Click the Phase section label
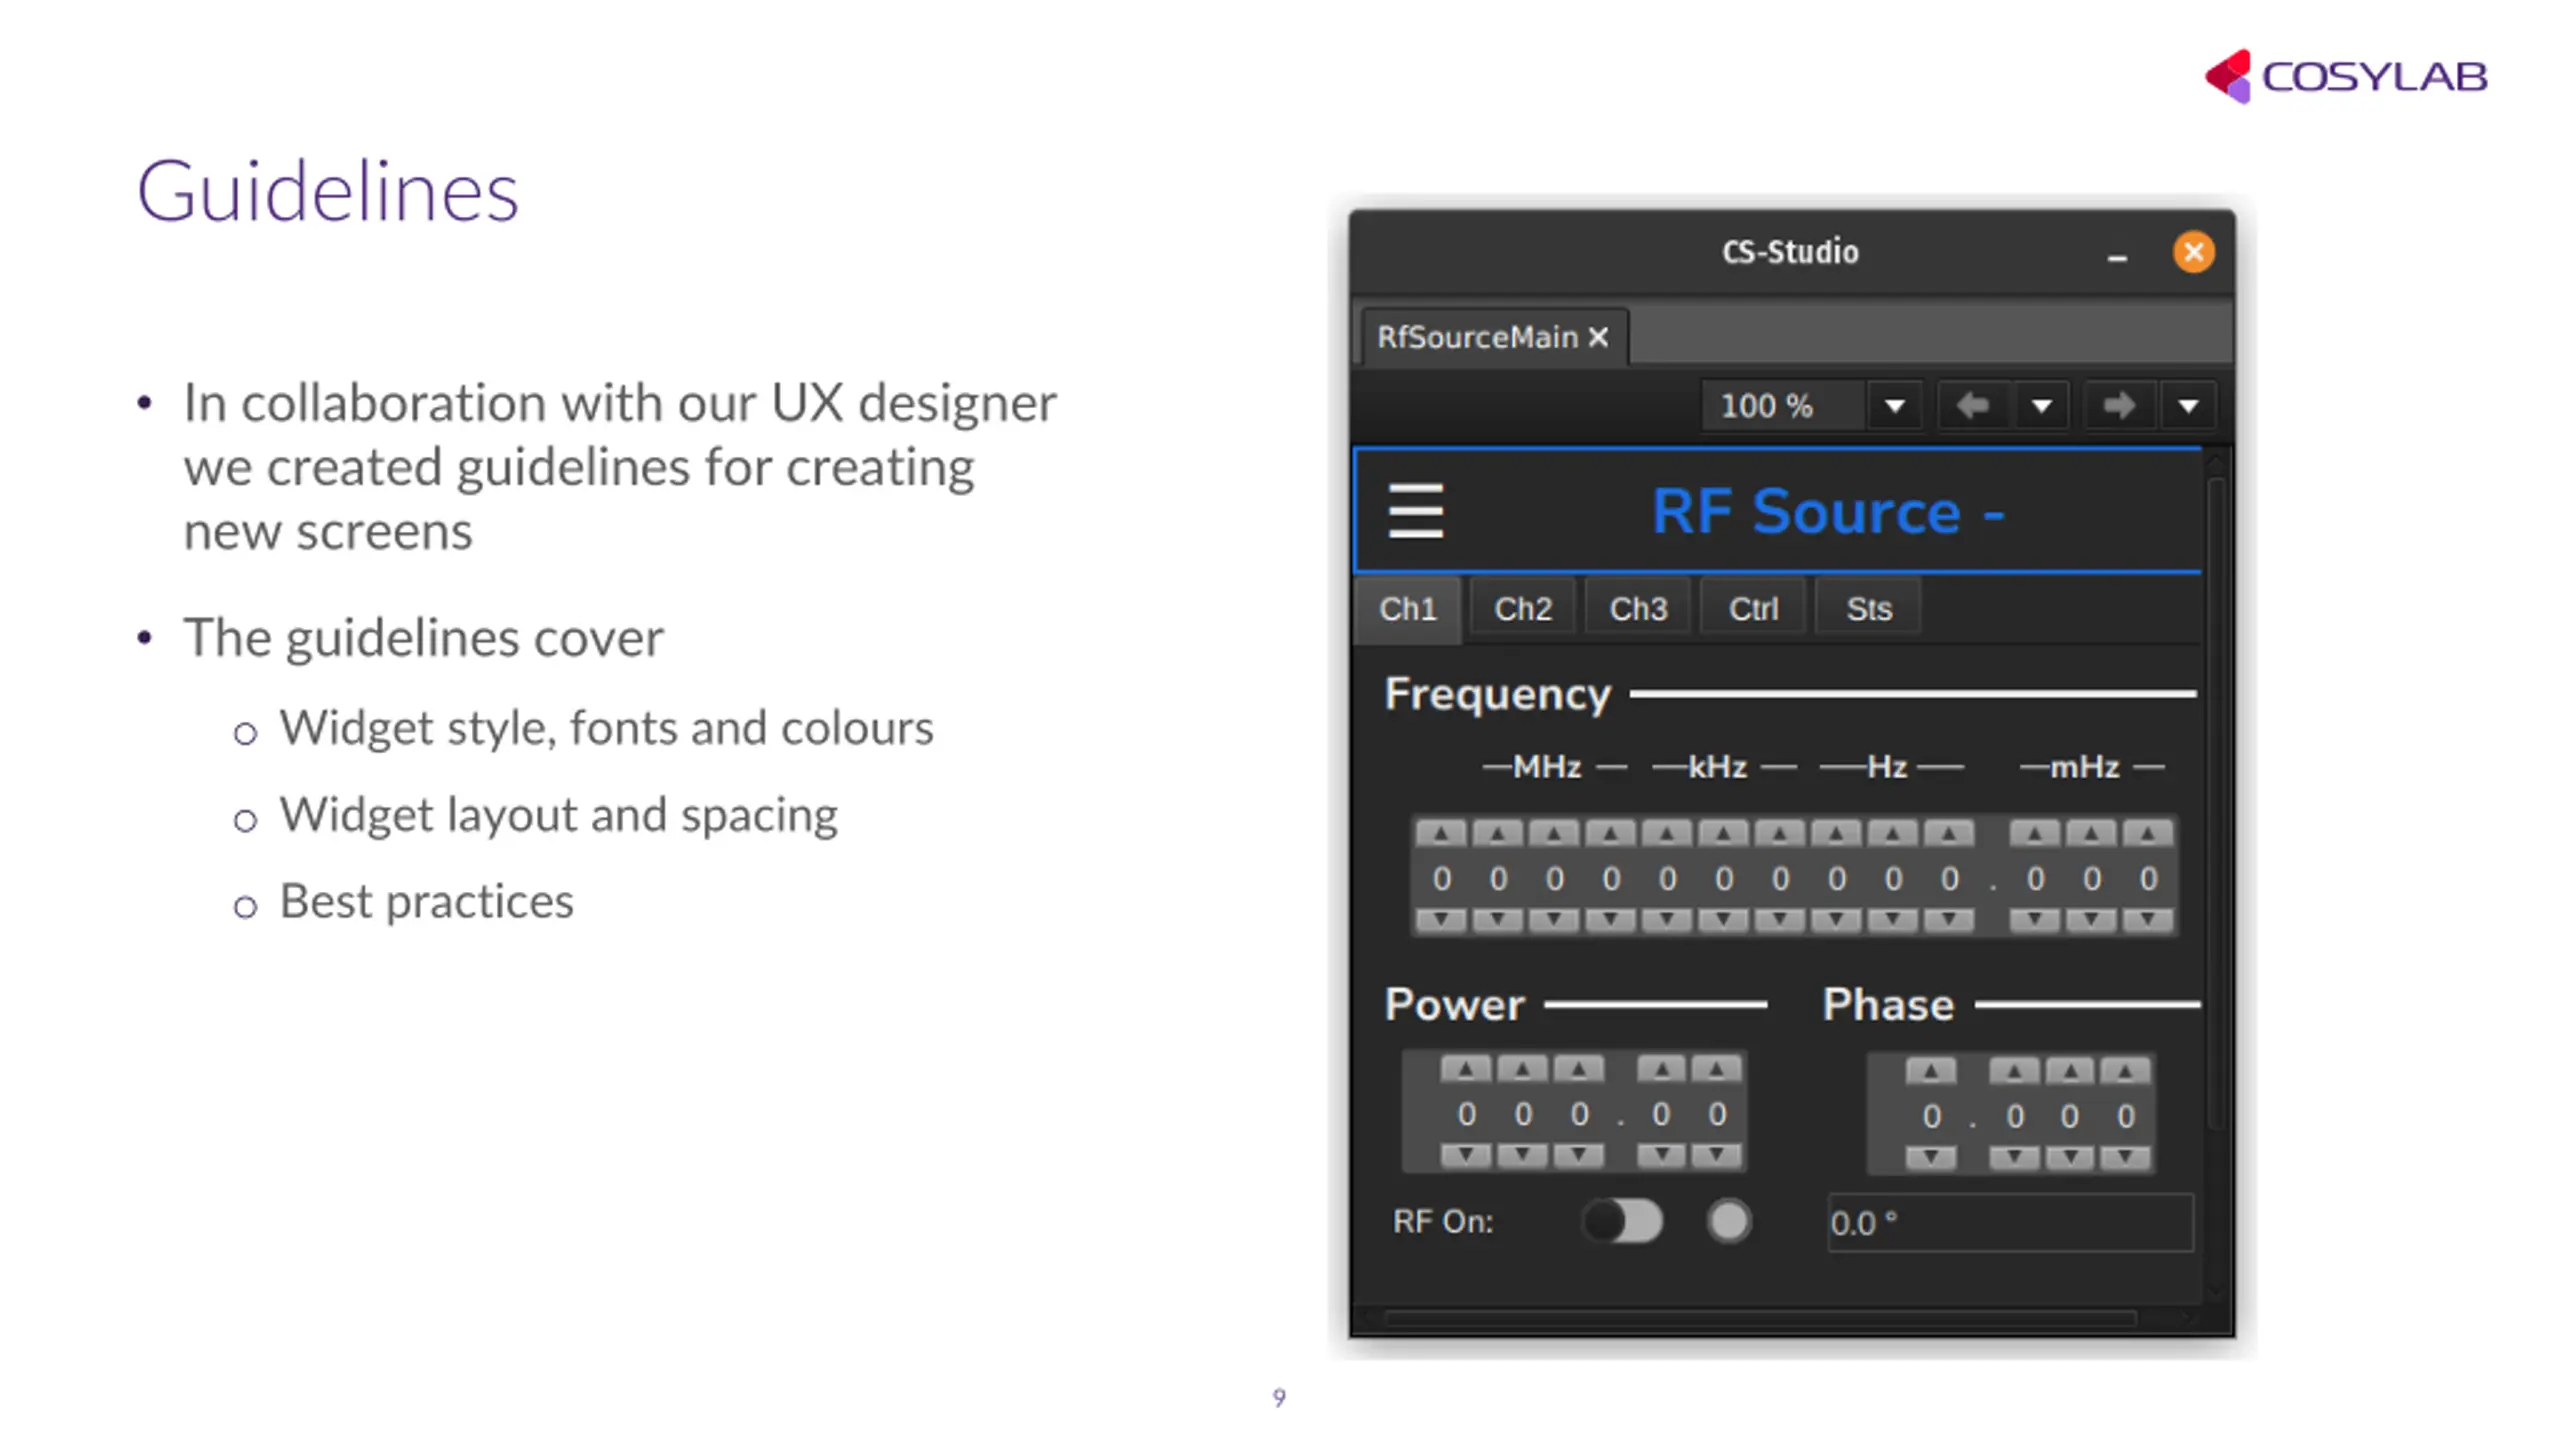The height and width of the screenshot is (1440, 2560). point(1887,1004)
